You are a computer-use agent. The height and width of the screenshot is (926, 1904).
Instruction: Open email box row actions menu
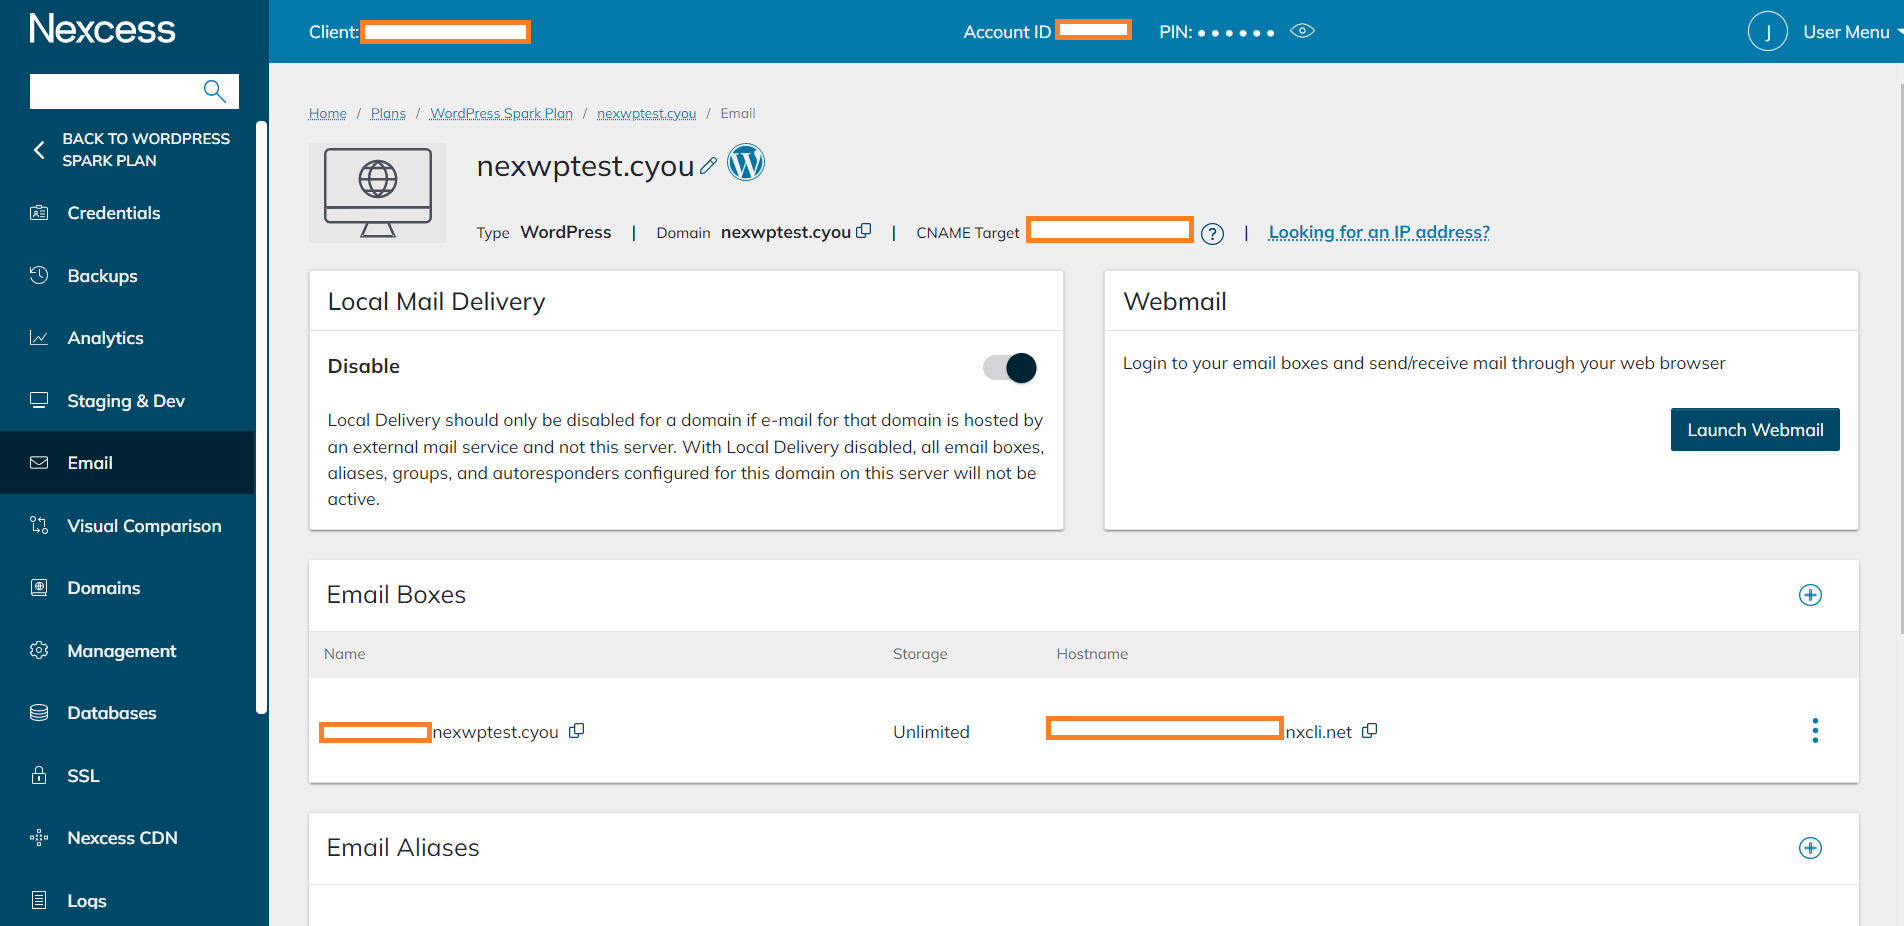1815,731
